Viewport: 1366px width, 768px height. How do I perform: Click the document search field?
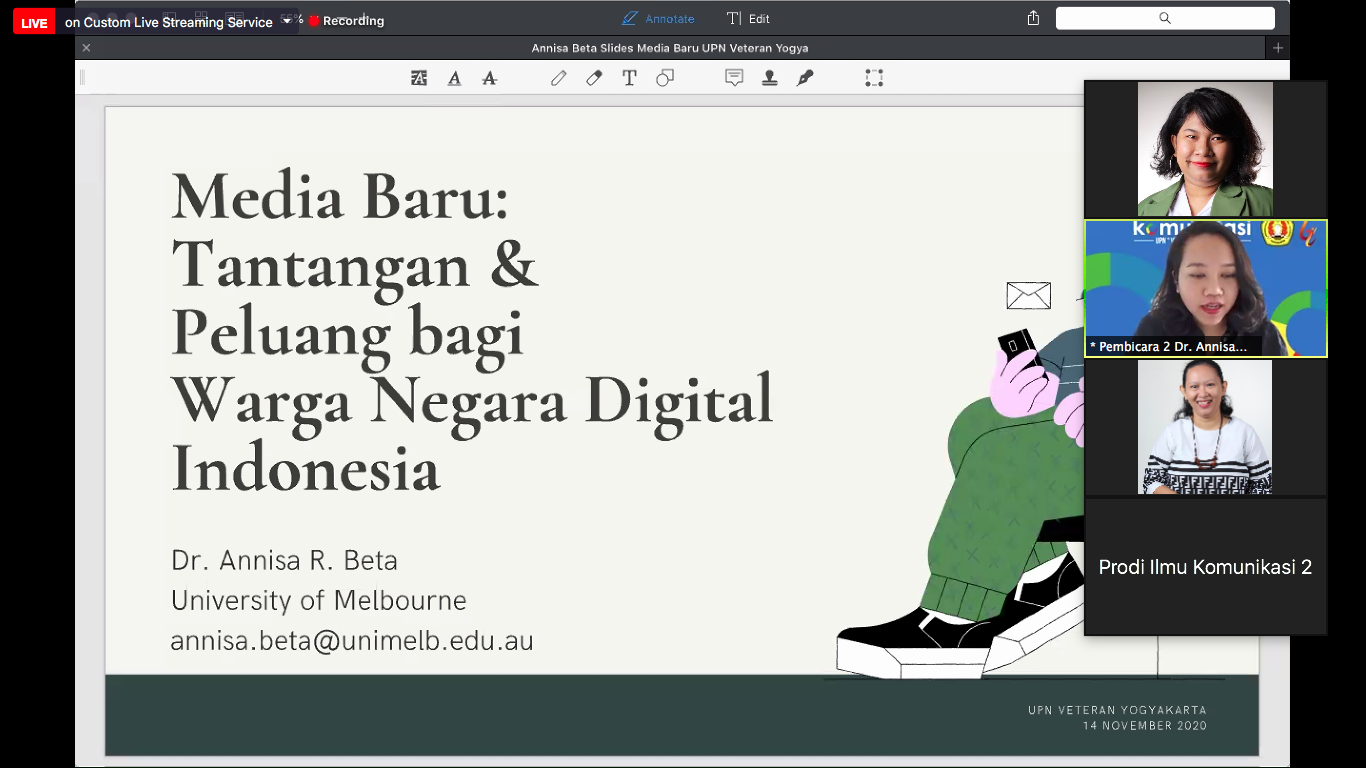(1165, 18)
